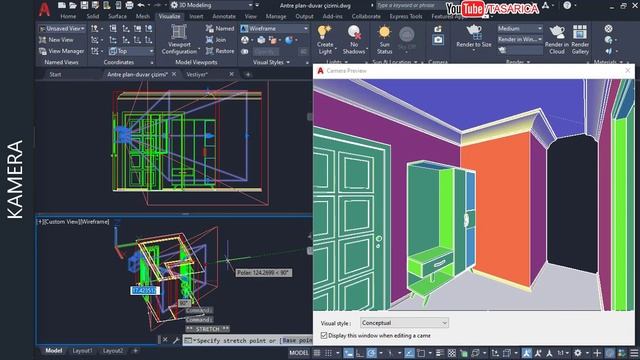
Task: Switch to the Layout1 tab
Action: (x=82, y=351)
